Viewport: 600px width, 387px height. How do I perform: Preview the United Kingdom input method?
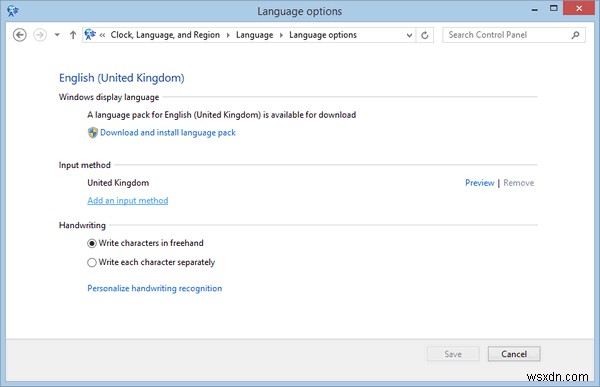[x=479, y=183]
